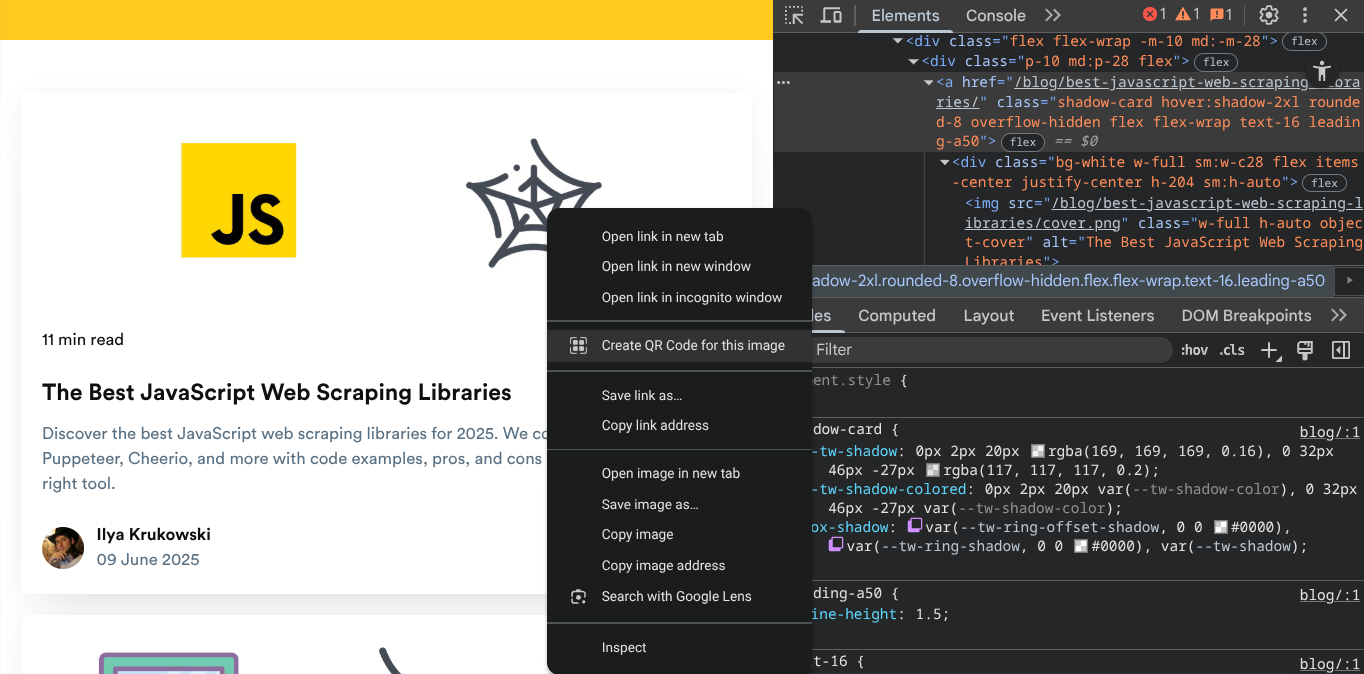Viewport: 1364px width, 674px height.
Task: Toggle the computed styles sidebar icon
Action: [x=1341, y=350]
